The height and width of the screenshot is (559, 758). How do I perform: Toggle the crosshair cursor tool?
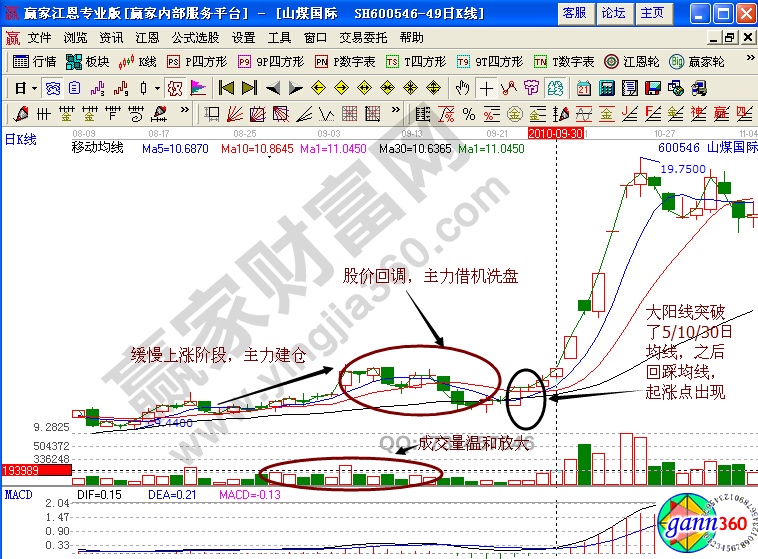click(487, 88)
